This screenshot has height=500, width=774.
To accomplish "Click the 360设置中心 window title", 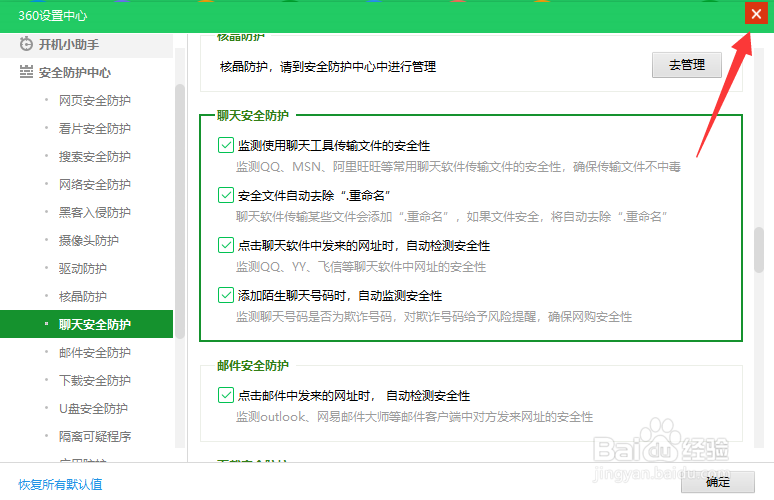I will (x=53, y=16).
